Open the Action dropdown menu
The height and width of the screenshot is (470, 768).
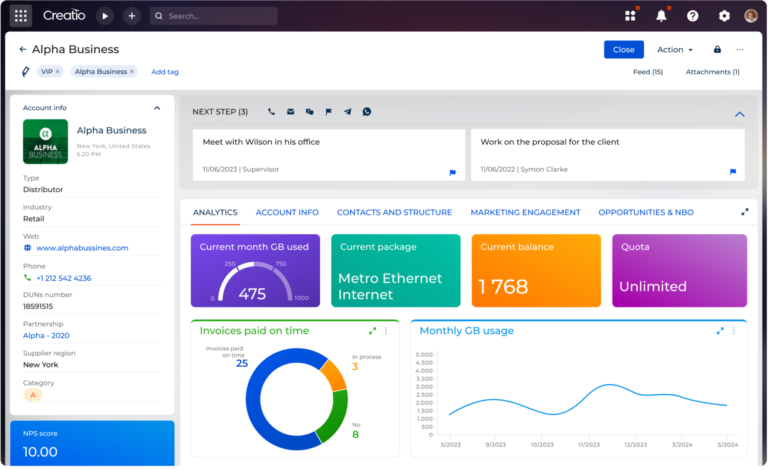pos(675,49)
